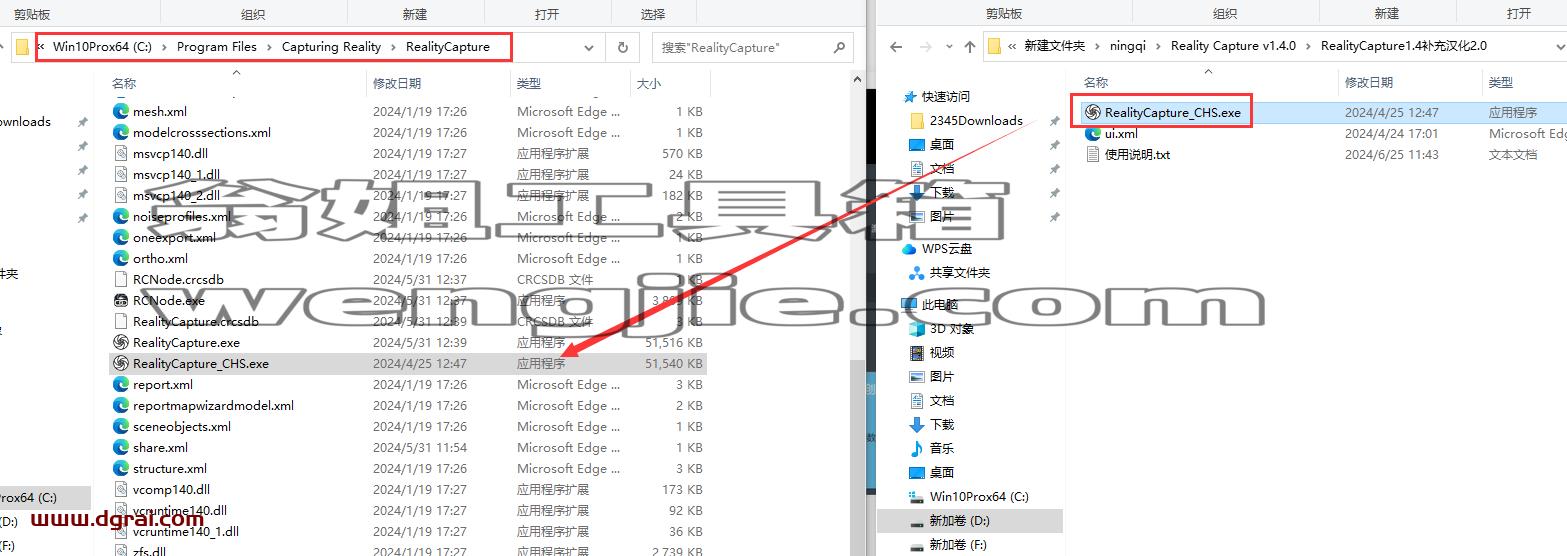This screenshot has height=556, width=1567.
Task: Open the address history dropdown in left window
Action: (589, 47)
